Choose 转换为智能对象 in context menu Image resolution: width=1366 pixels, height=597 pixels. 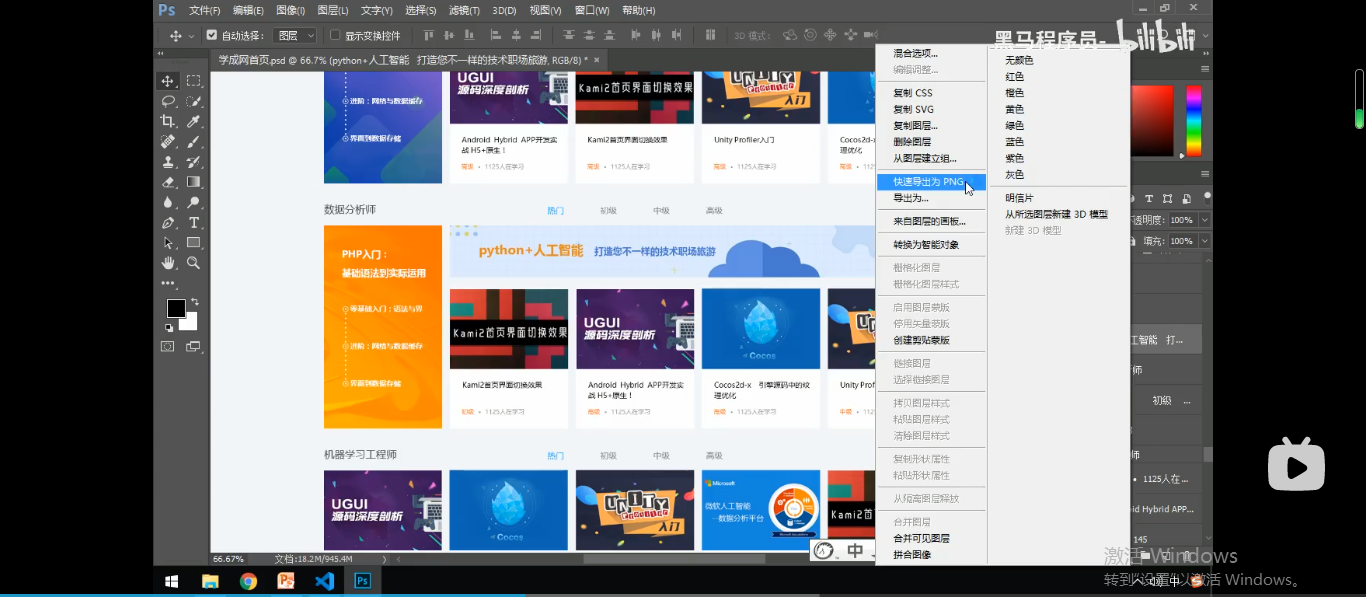click(x=931, y=245)
